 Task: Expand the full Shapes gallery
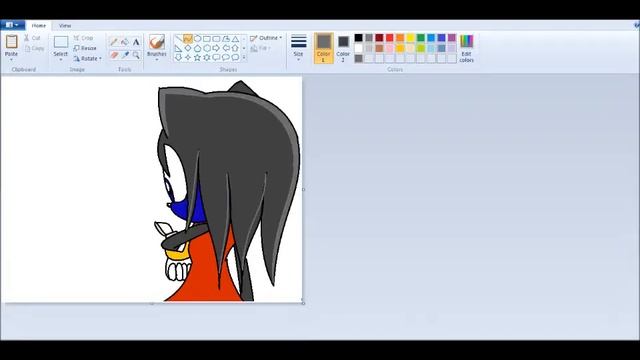[x=244, y=58]
